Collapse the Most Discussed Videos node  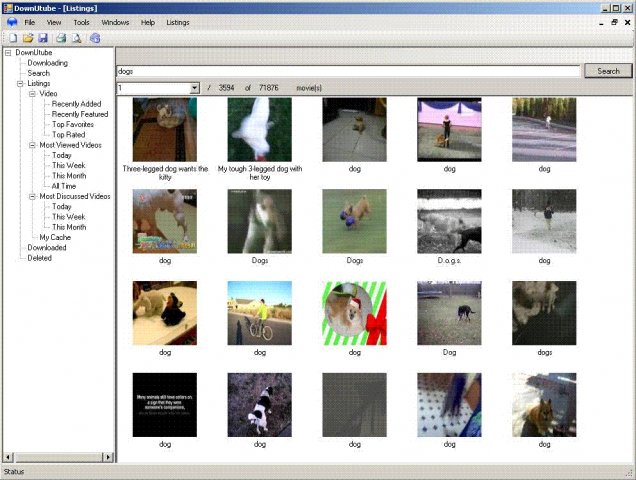pos(32,196)
